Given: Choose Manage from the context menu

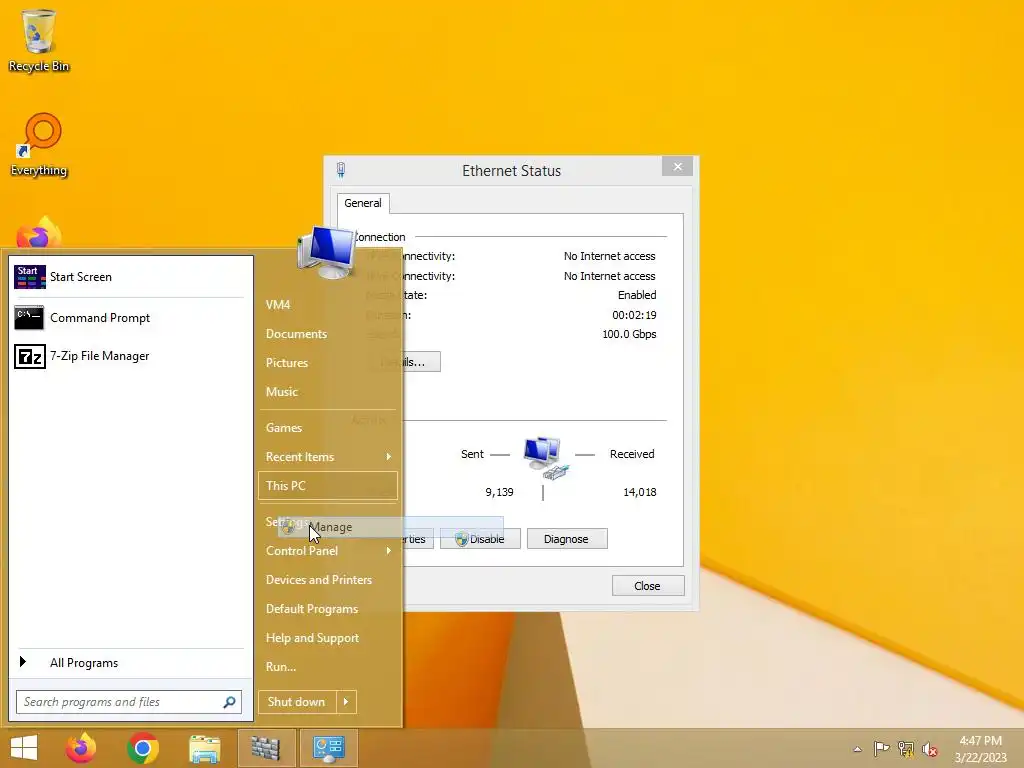Looking at the screenshot, I should tap(391, 527).
